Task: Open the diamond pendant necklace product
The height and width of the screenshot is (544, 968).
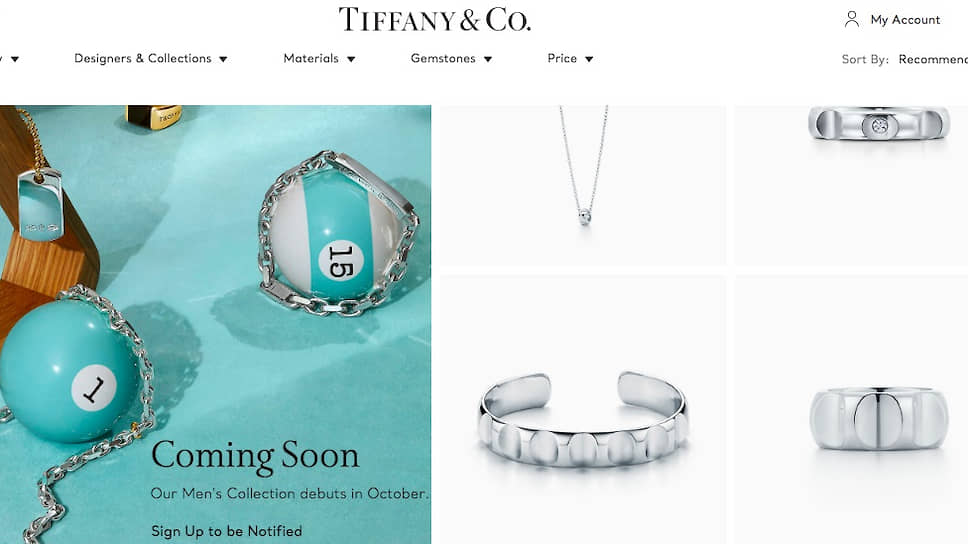Action: tap(583, 185)
